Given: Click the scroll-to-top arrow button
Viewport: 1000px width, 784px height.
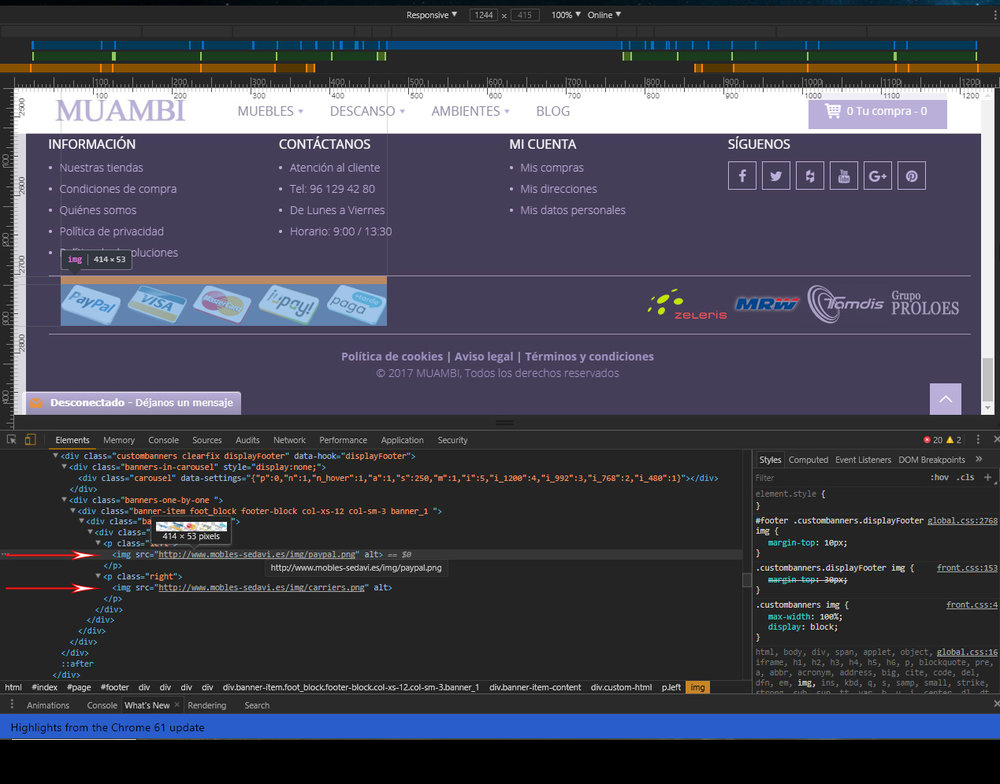Looking at the screenshot, I should pos(945,398).
